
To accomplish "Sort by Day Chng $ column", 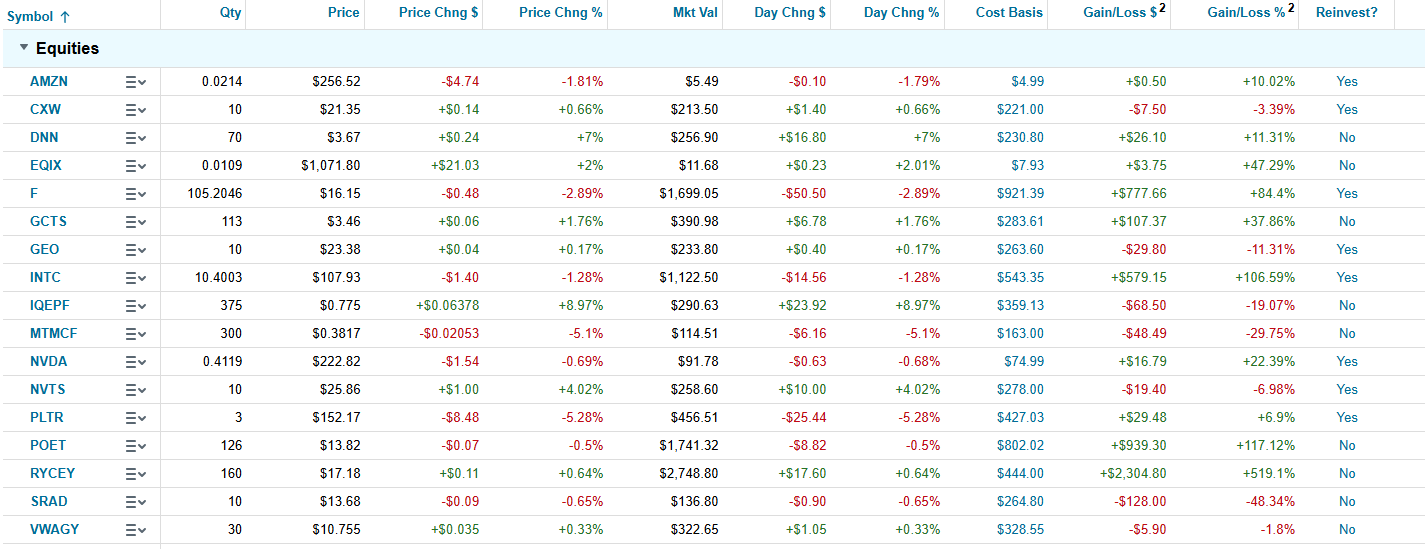I will coord(788,13).
